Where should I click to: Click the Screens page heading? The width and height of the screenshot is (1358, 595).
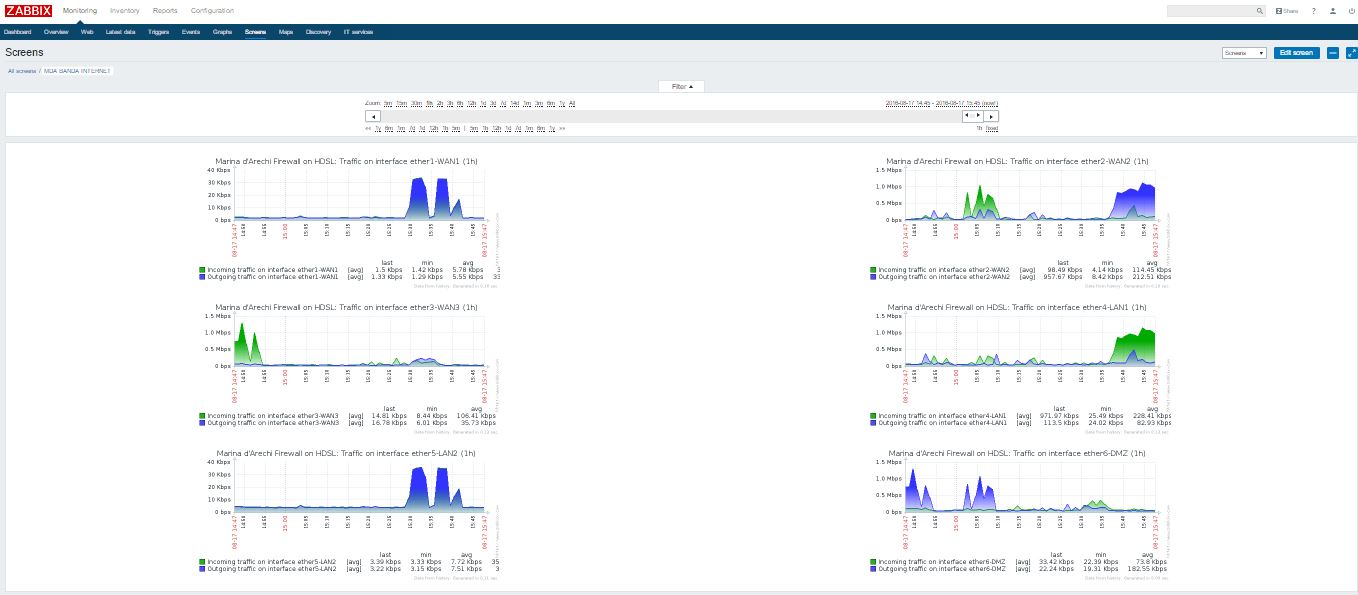point(24,52)
